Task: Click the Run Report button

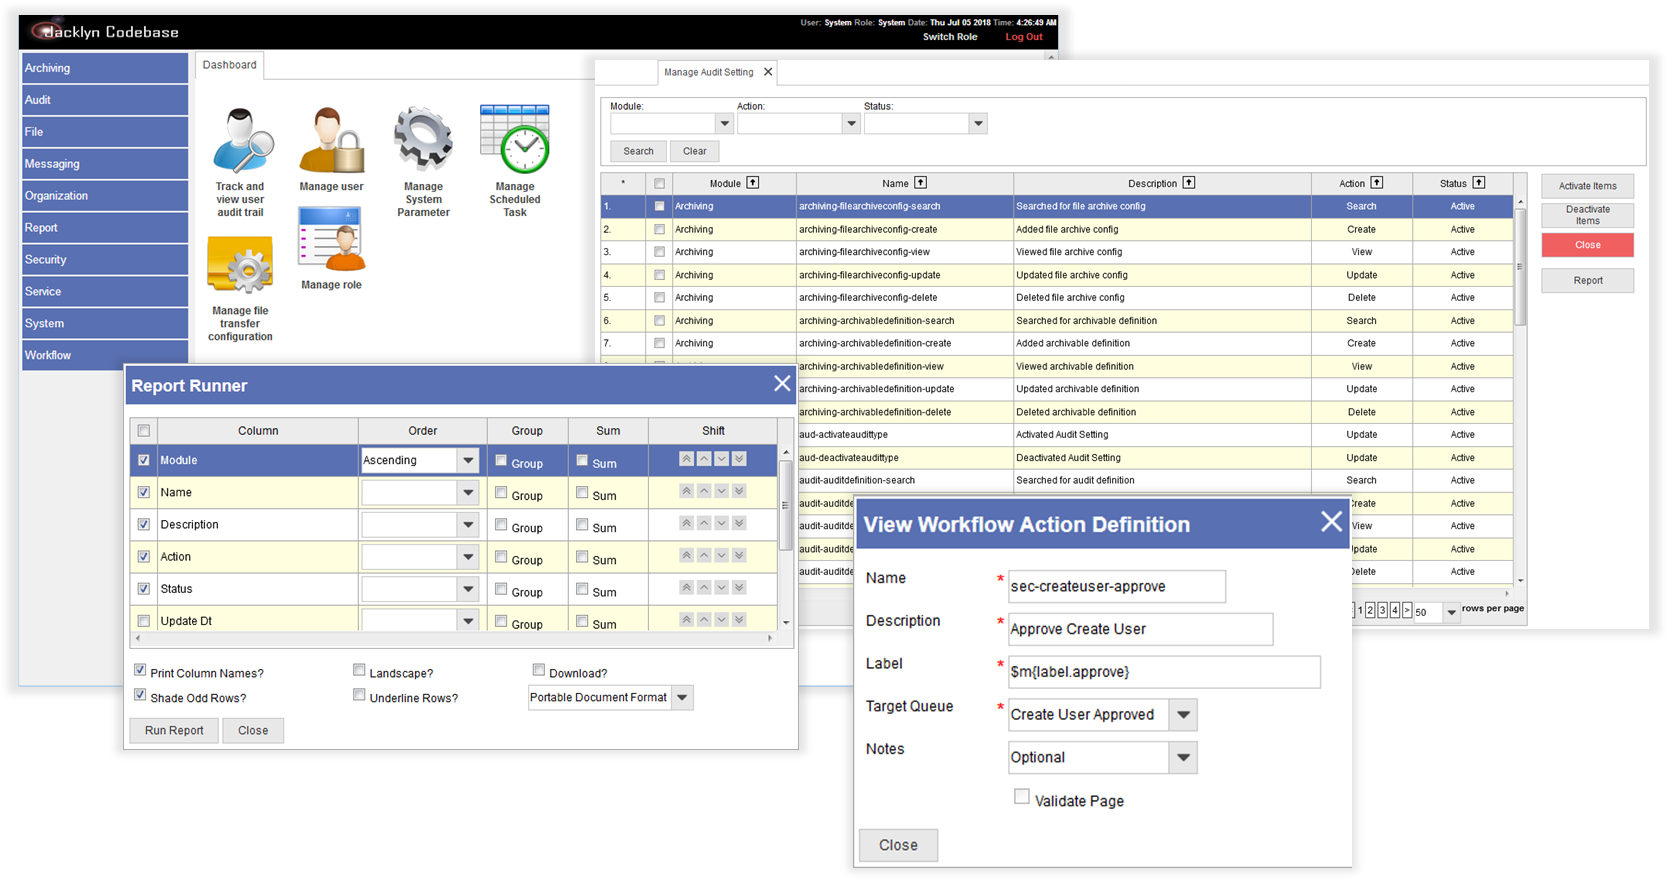Action: click(x=174, y=730)
